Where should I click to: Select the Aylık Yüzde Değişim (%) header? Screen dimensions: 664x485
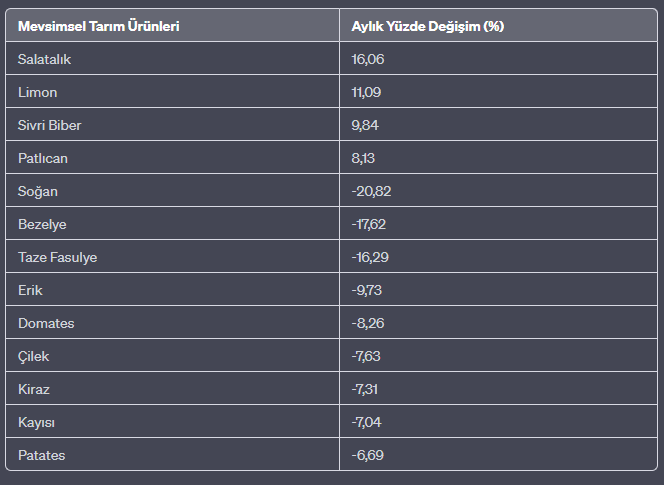point(498,25)
